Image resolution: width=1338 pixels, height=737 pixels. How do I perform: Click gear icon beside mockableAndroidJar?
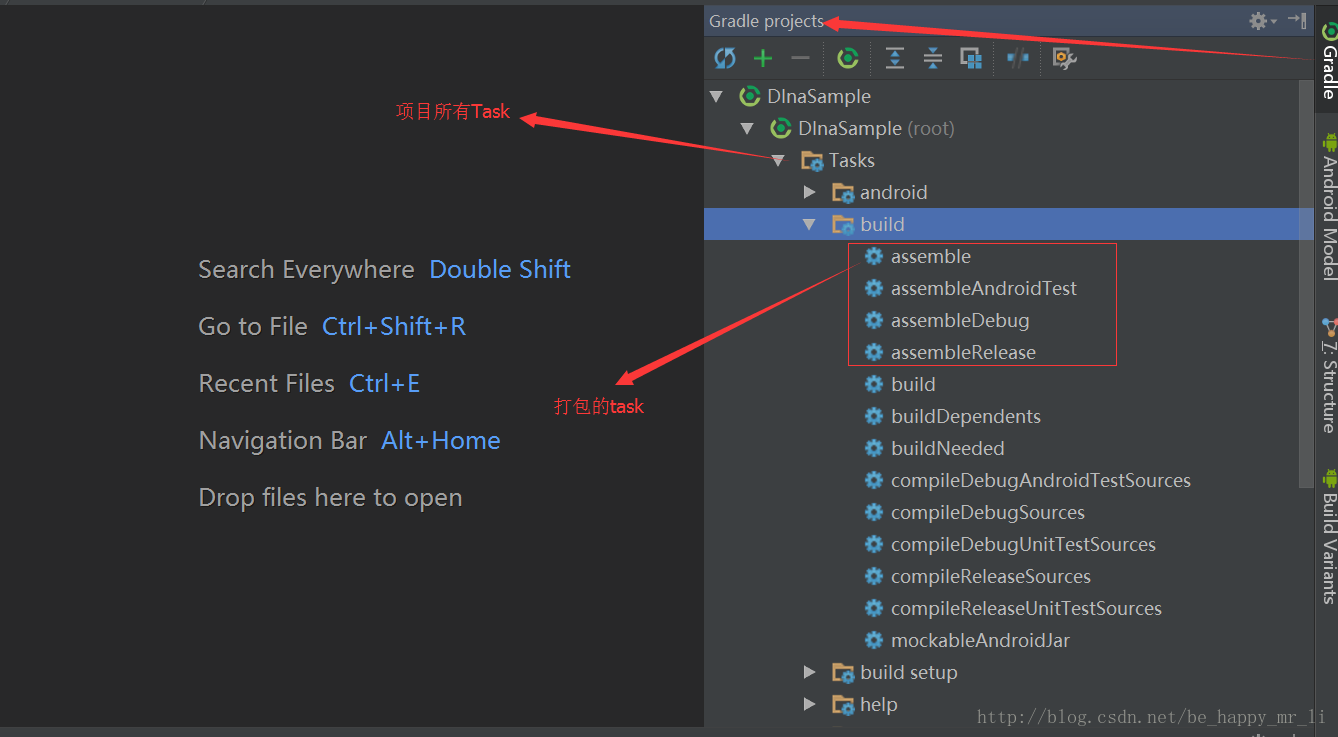pyautogui.click(x=874, y=641)
